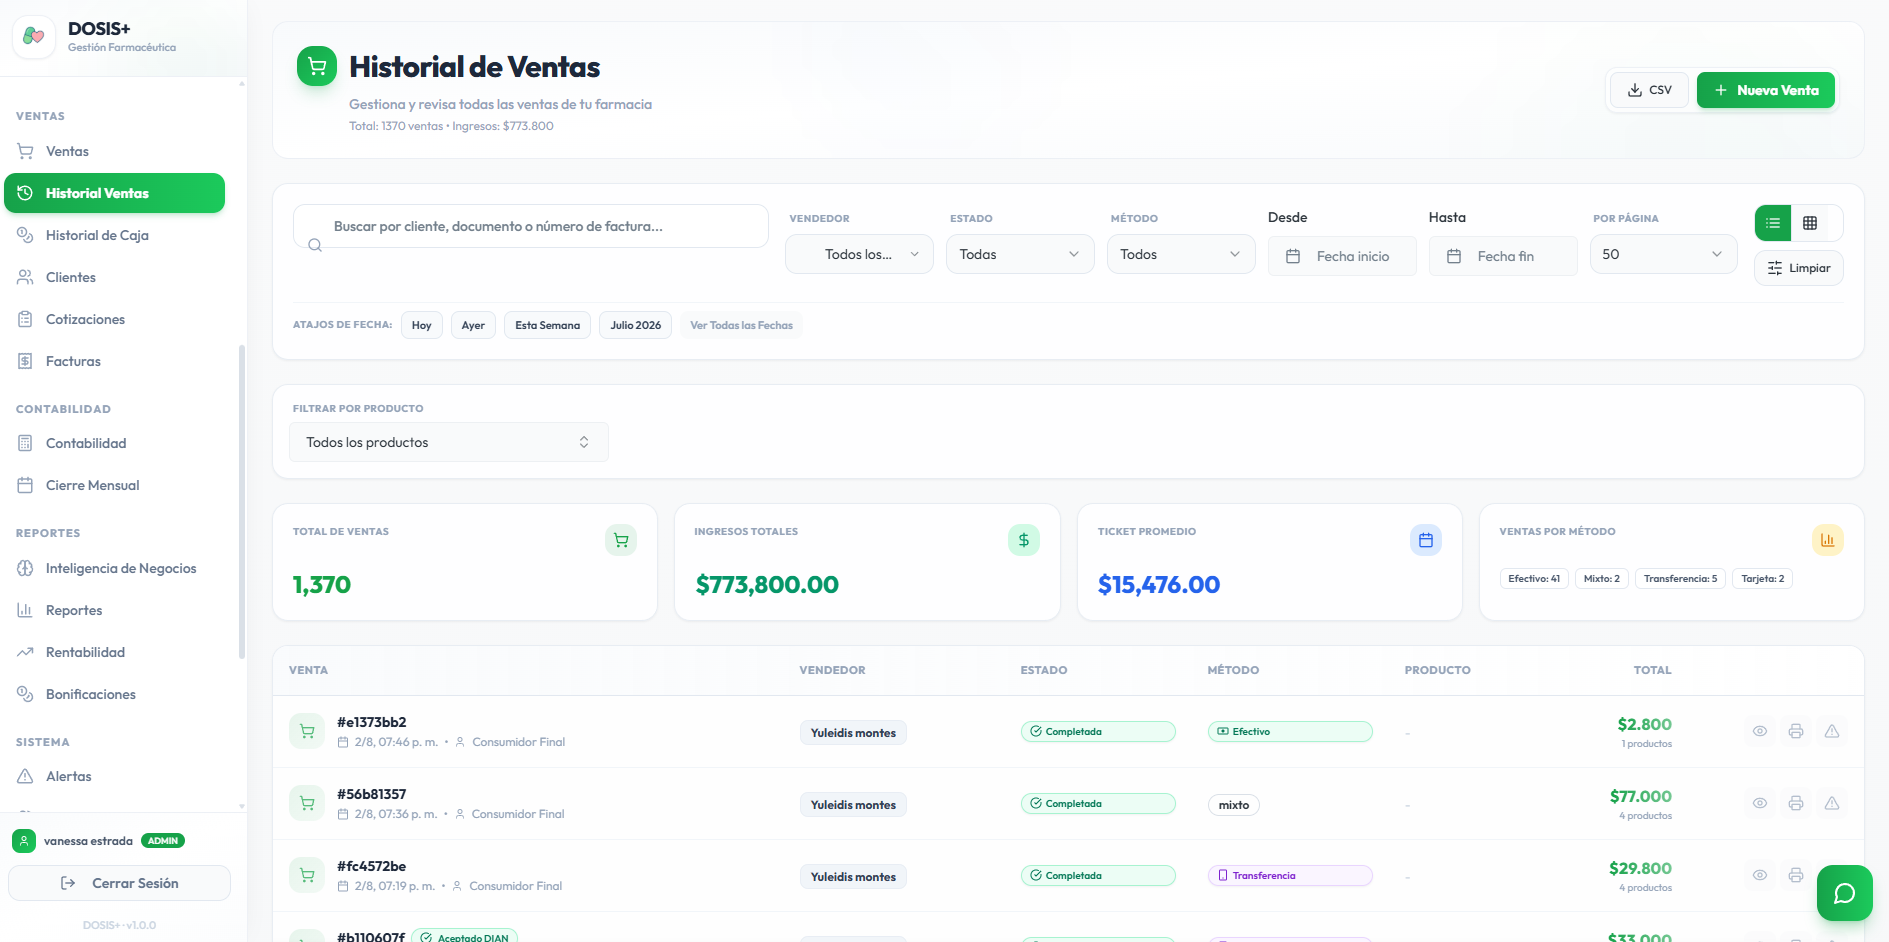Click Cerrar Sesión to log out
The width and height of the screenshot is (1889, 942).
(119, 883)
